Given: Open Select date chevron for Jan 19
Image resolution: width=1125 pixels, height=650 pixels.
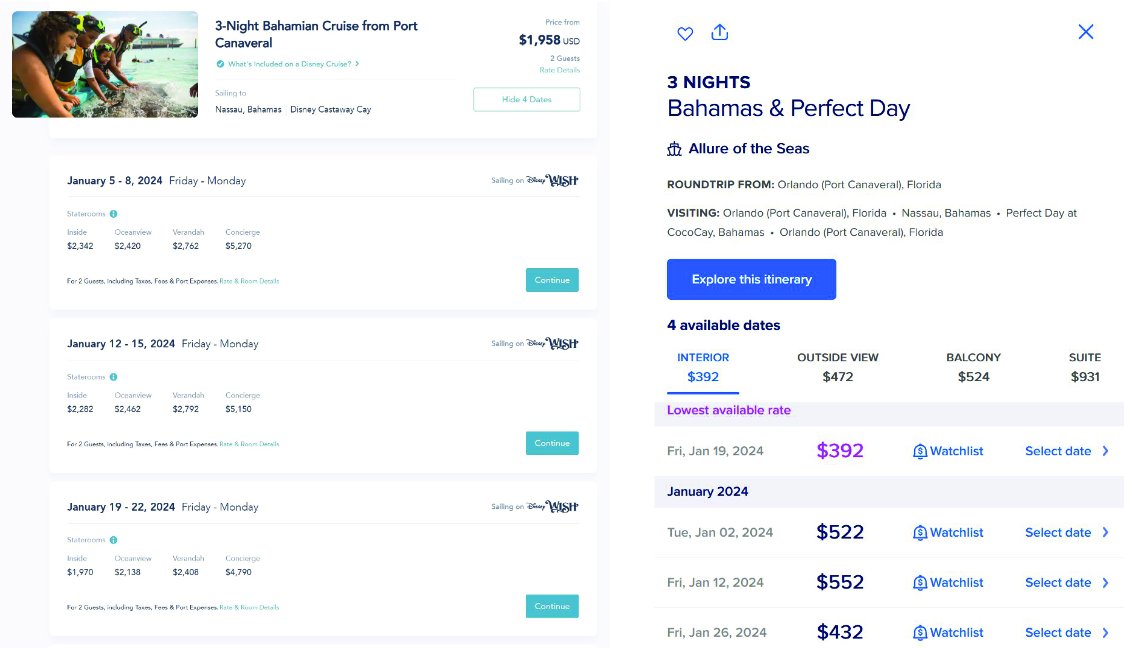Looking at the screenshot, I should (x=1106, y=451).
